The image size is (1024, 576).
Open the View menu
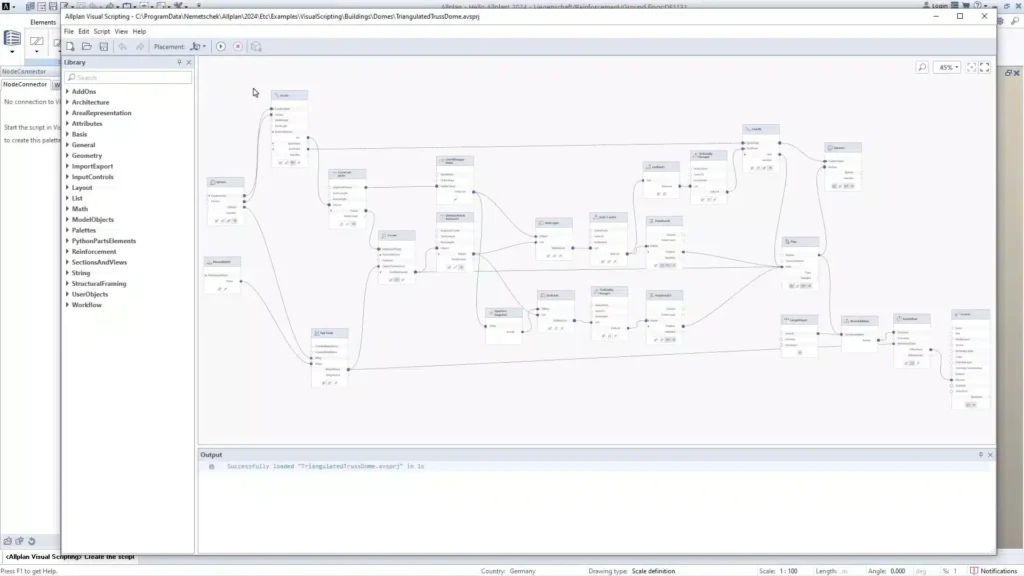[119, 31]
